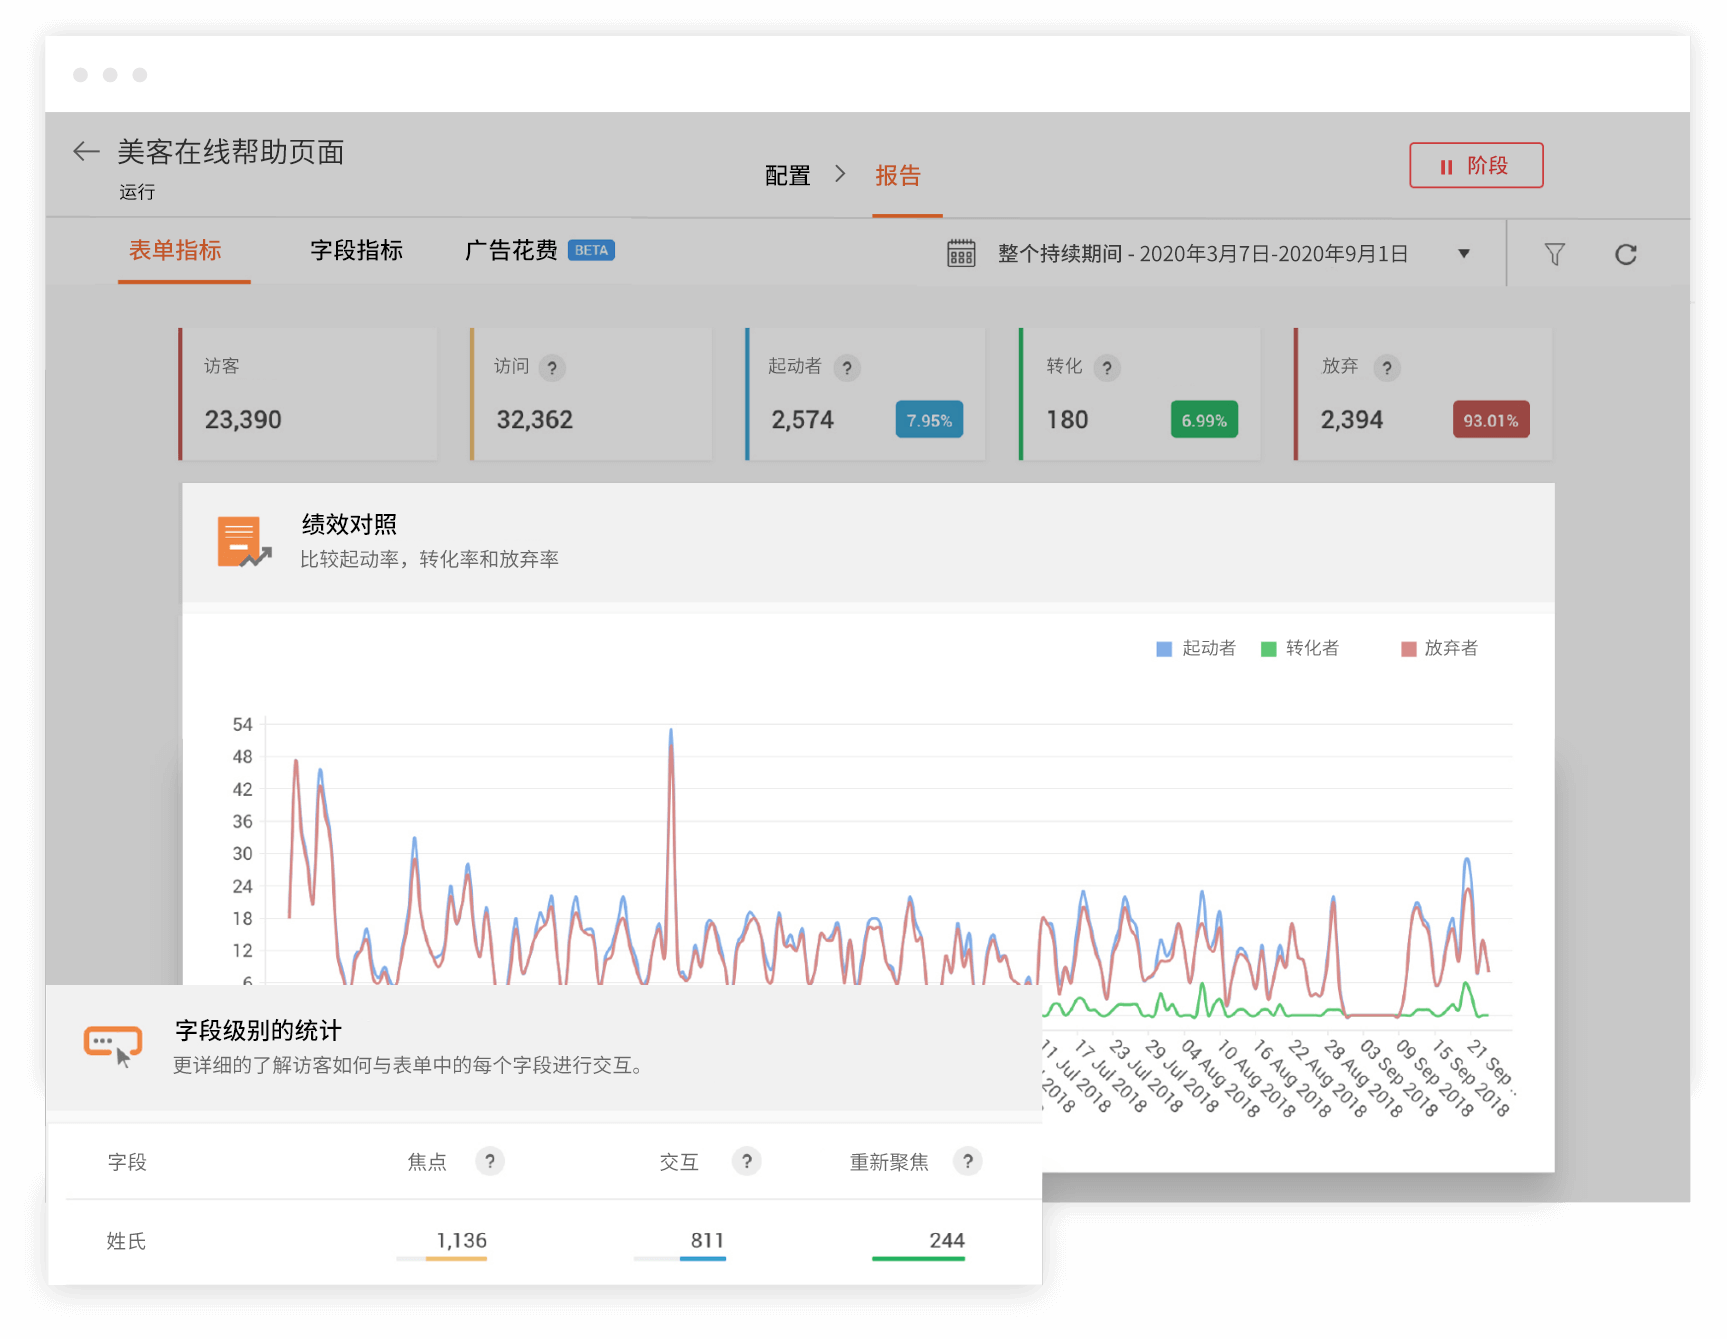Viewport: 1727px width, 1339px height.
Task: Toggle 起动者 series in chart legend
Action: tap(1196, 648)
